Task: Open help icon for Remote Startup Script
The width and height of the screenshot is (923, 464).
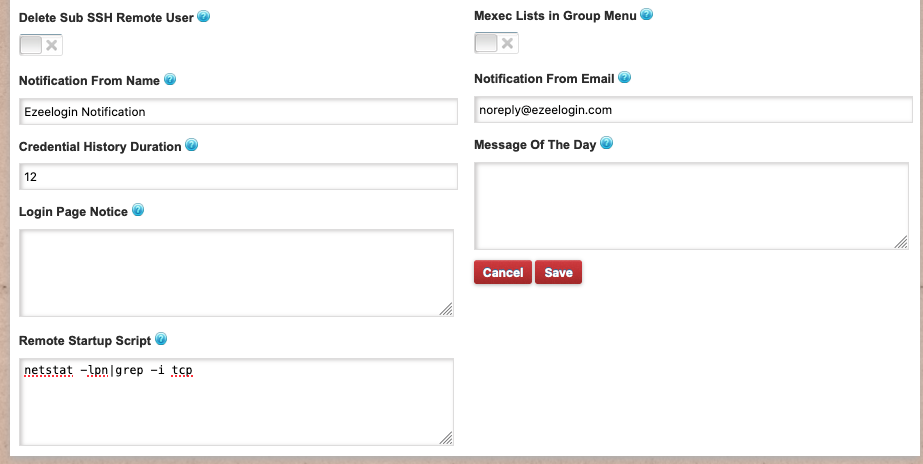Action: click(x=161, y=339)
